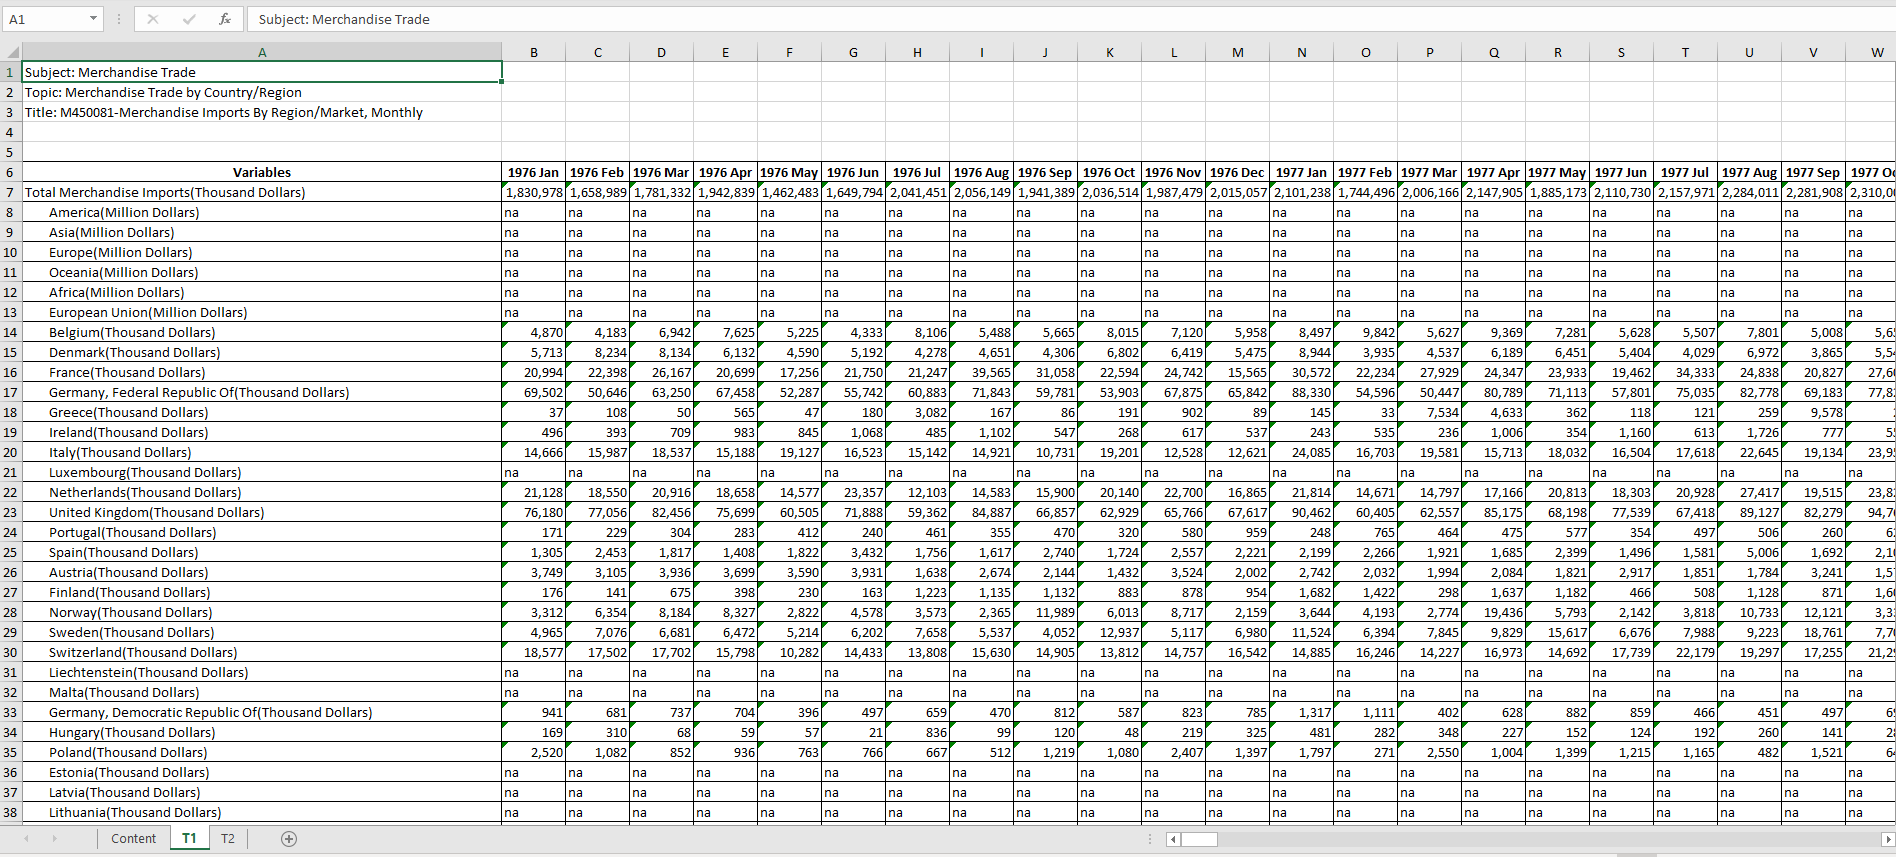Select the Switzerland(Thousand Dollars) cell

click(143, 652)
